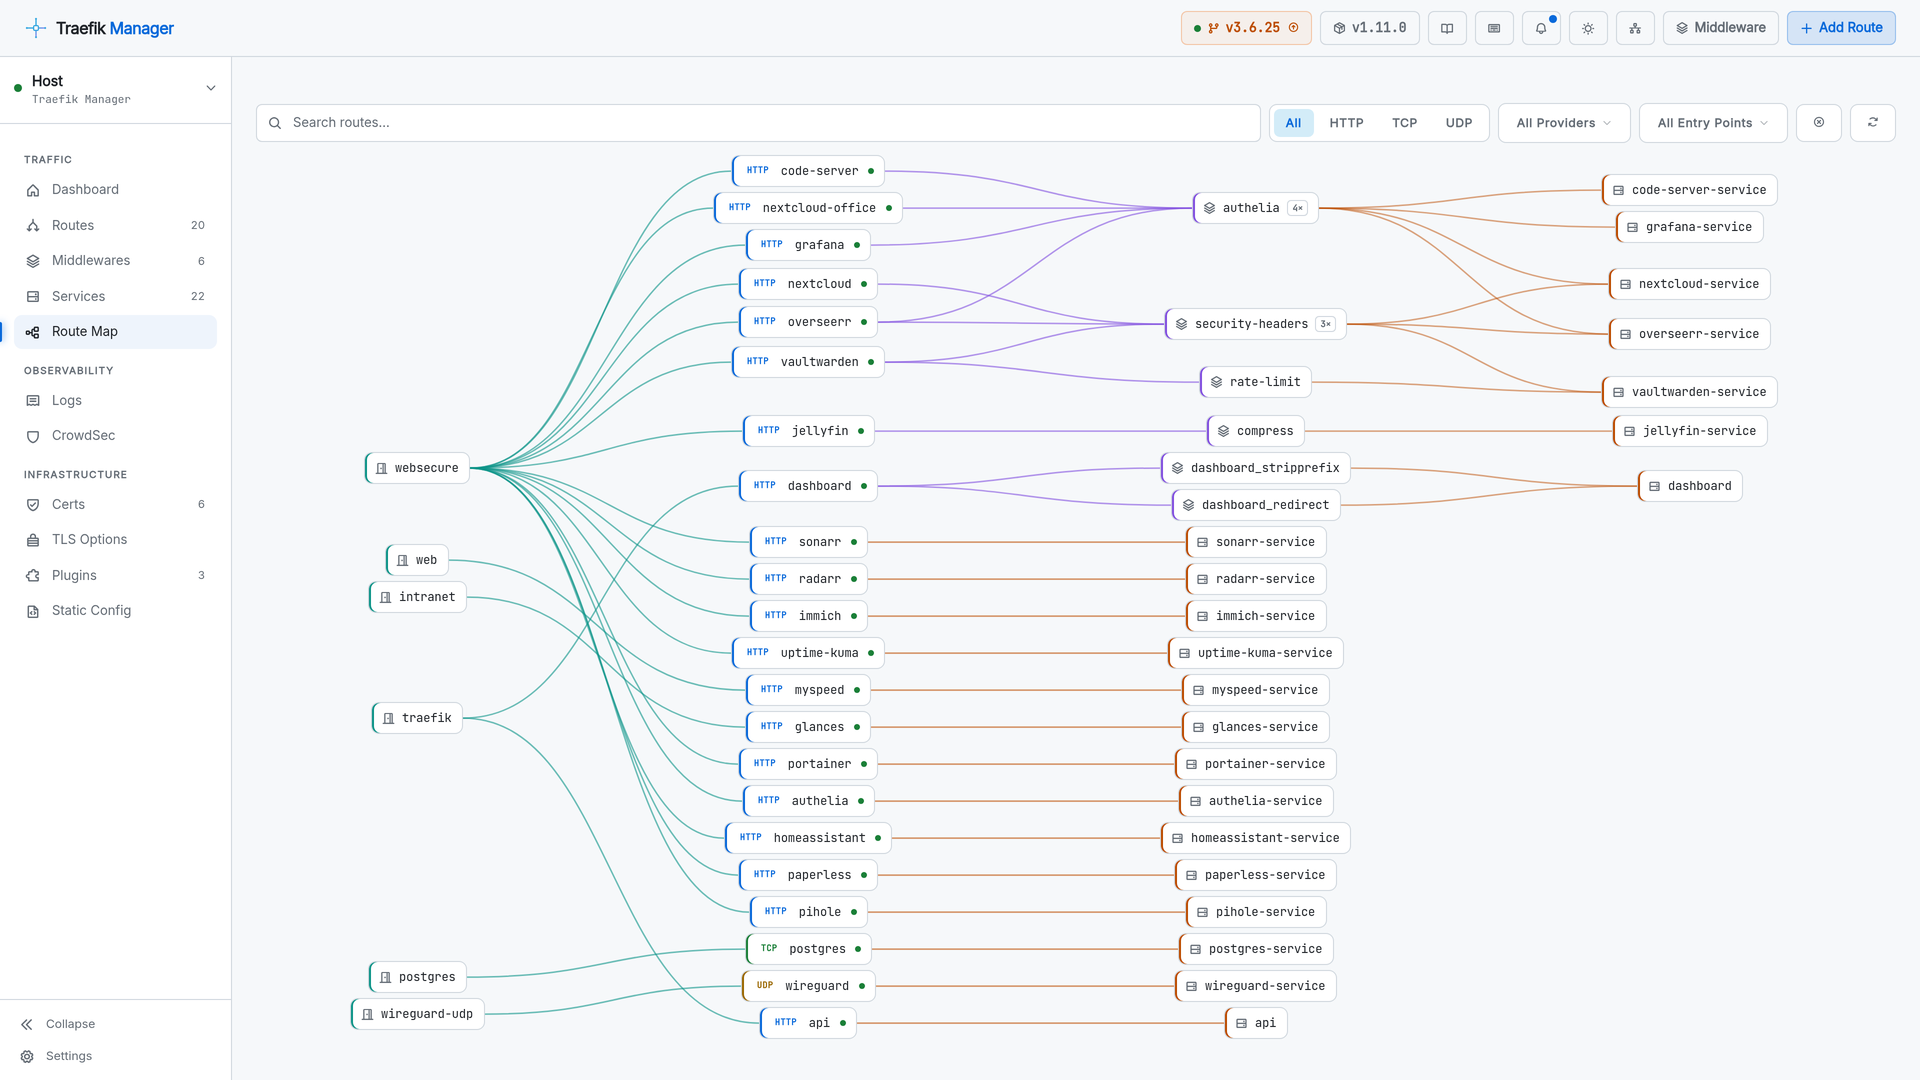This screenshot has width=1920, height=1080.
Task: Clear filters with the circled-x icon
Action: 1819,123
